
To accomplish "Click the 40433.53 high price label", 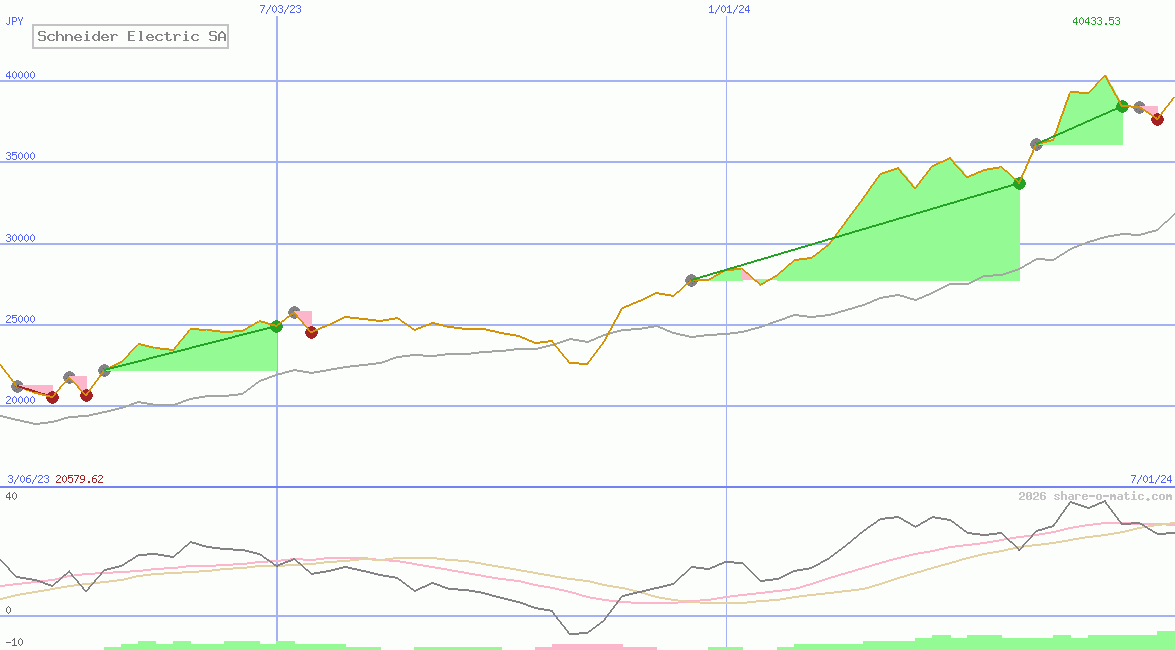I will 1096,21.
